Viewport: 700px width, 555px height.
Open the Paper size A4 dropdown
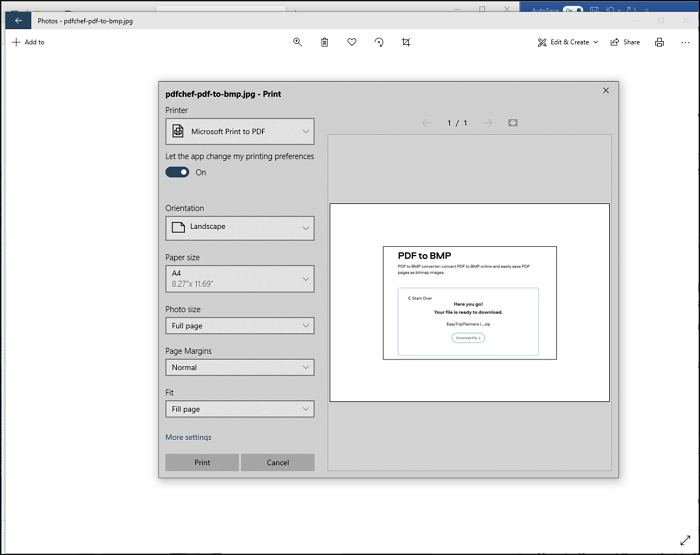239,278
